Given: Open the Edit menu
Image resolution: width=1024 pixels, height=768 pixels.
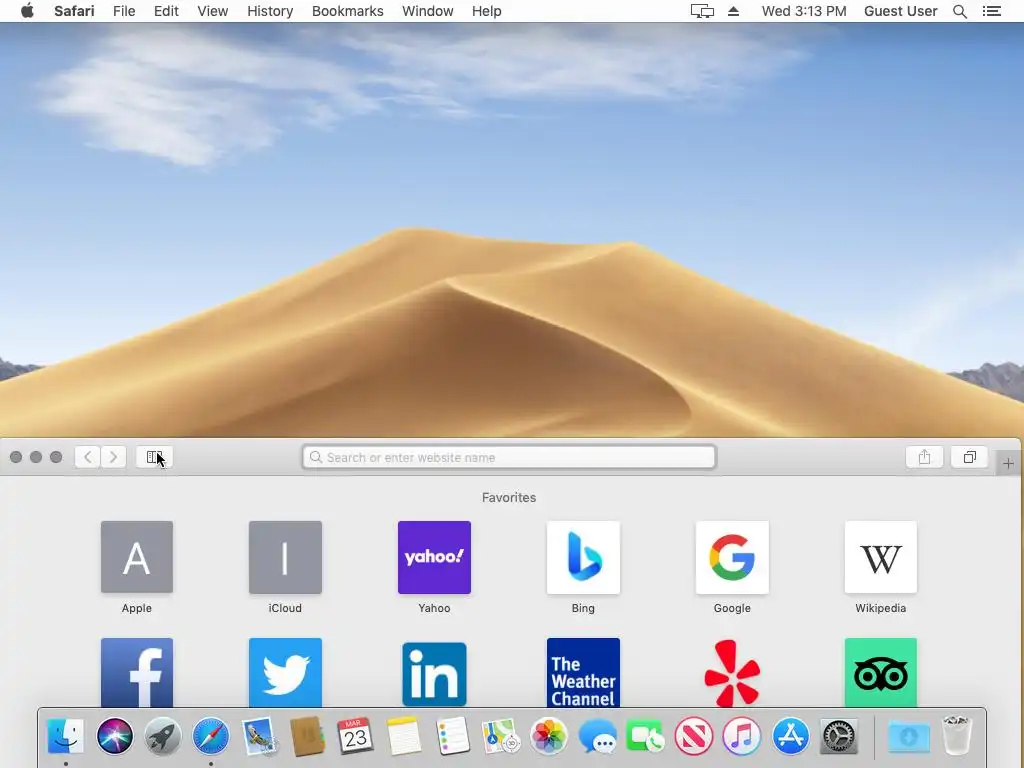Looking at the screenshot, I should click(166, 11).
